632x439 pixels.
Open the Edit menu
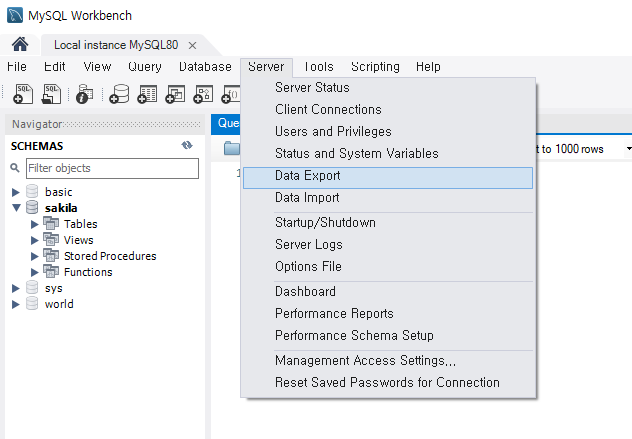pyautogui.click(x=54, y=67)
